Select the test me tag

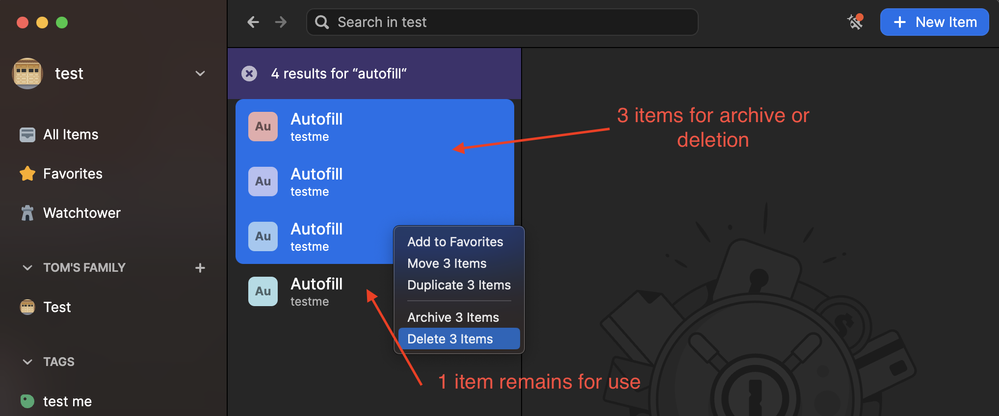coord(67,401)
